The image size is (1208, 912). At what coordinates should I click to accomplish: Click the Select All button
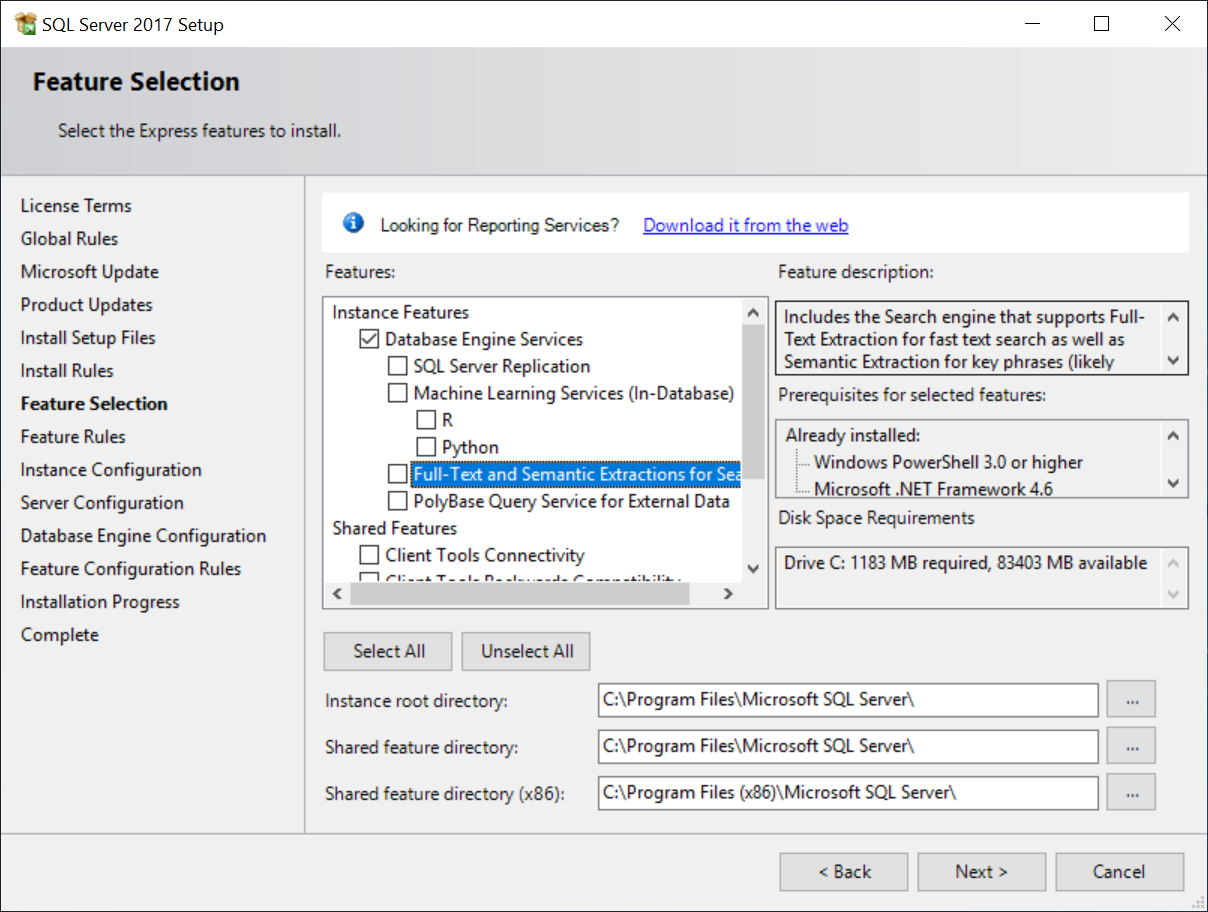click(389, 651)
